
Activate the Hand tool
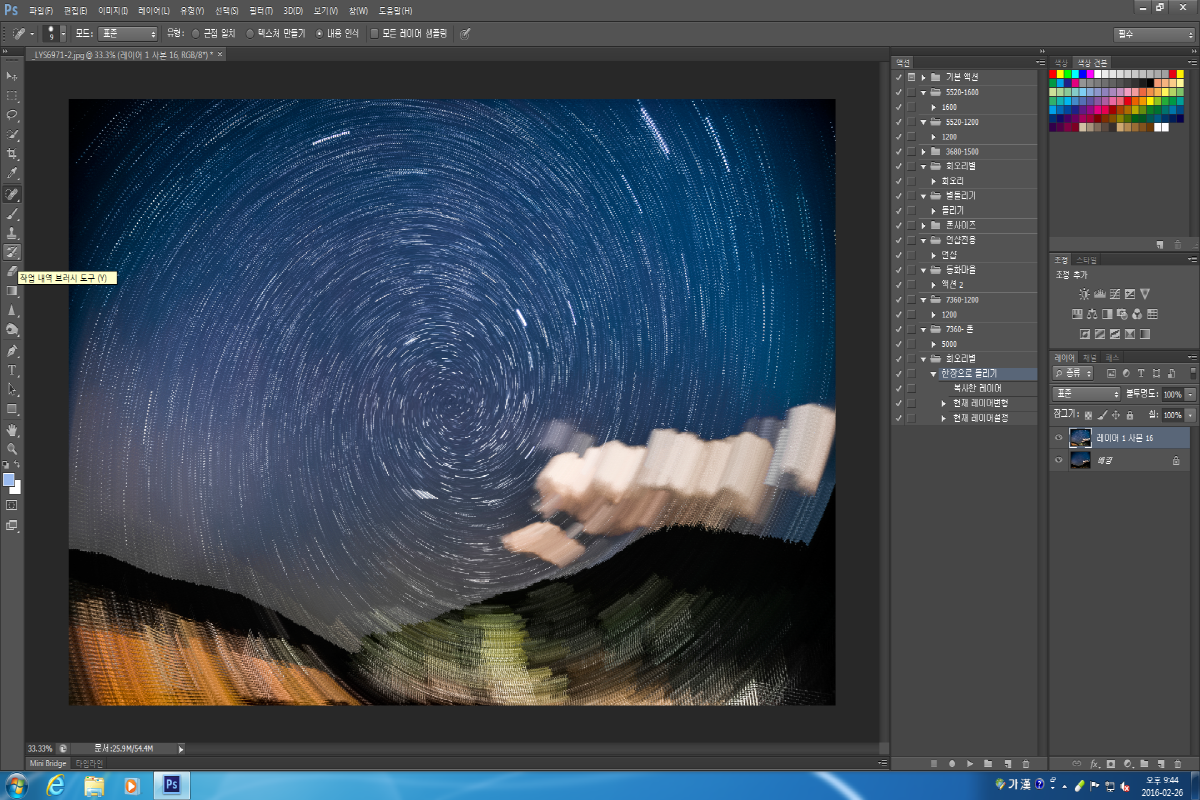tap(13, 429)
